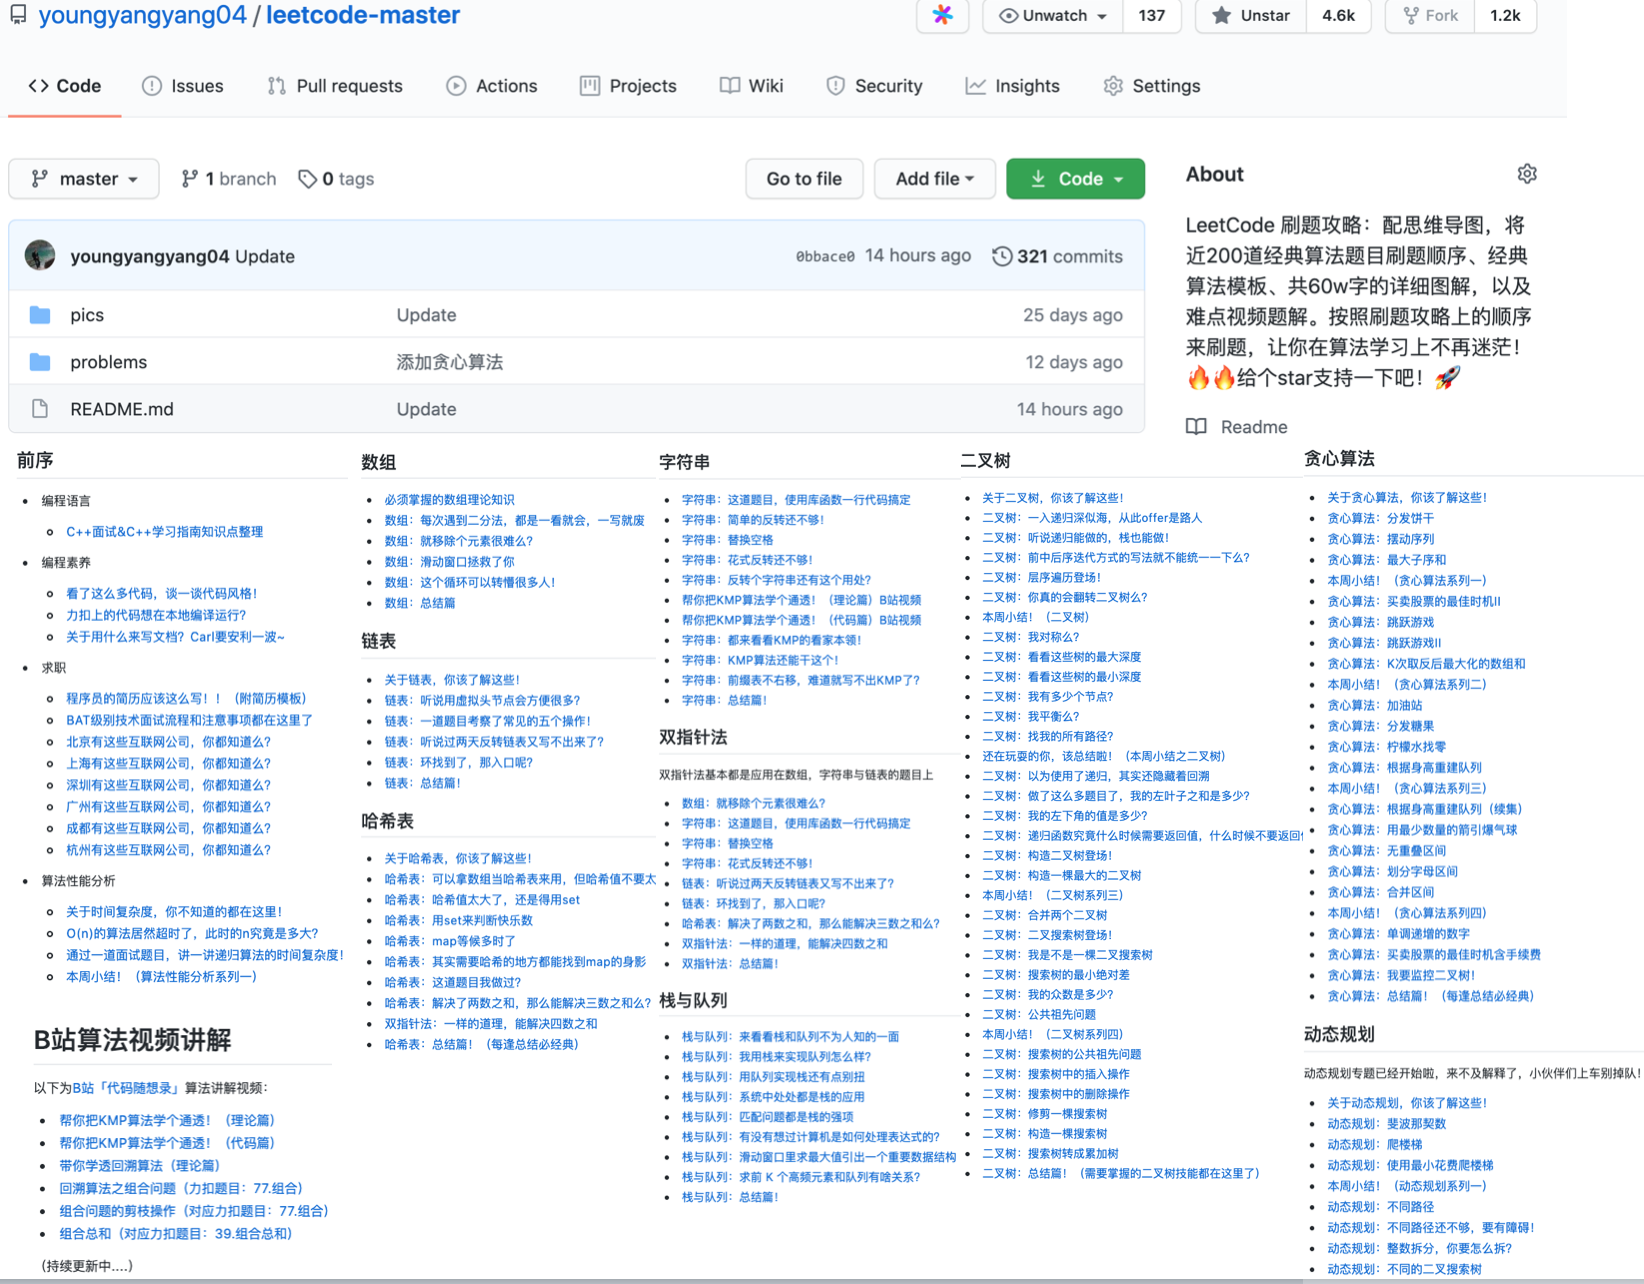Viewport: 1644px width, 1284px height.
Task: Click youngyangyang04 author name in commit row
Action: coord(150,256)
